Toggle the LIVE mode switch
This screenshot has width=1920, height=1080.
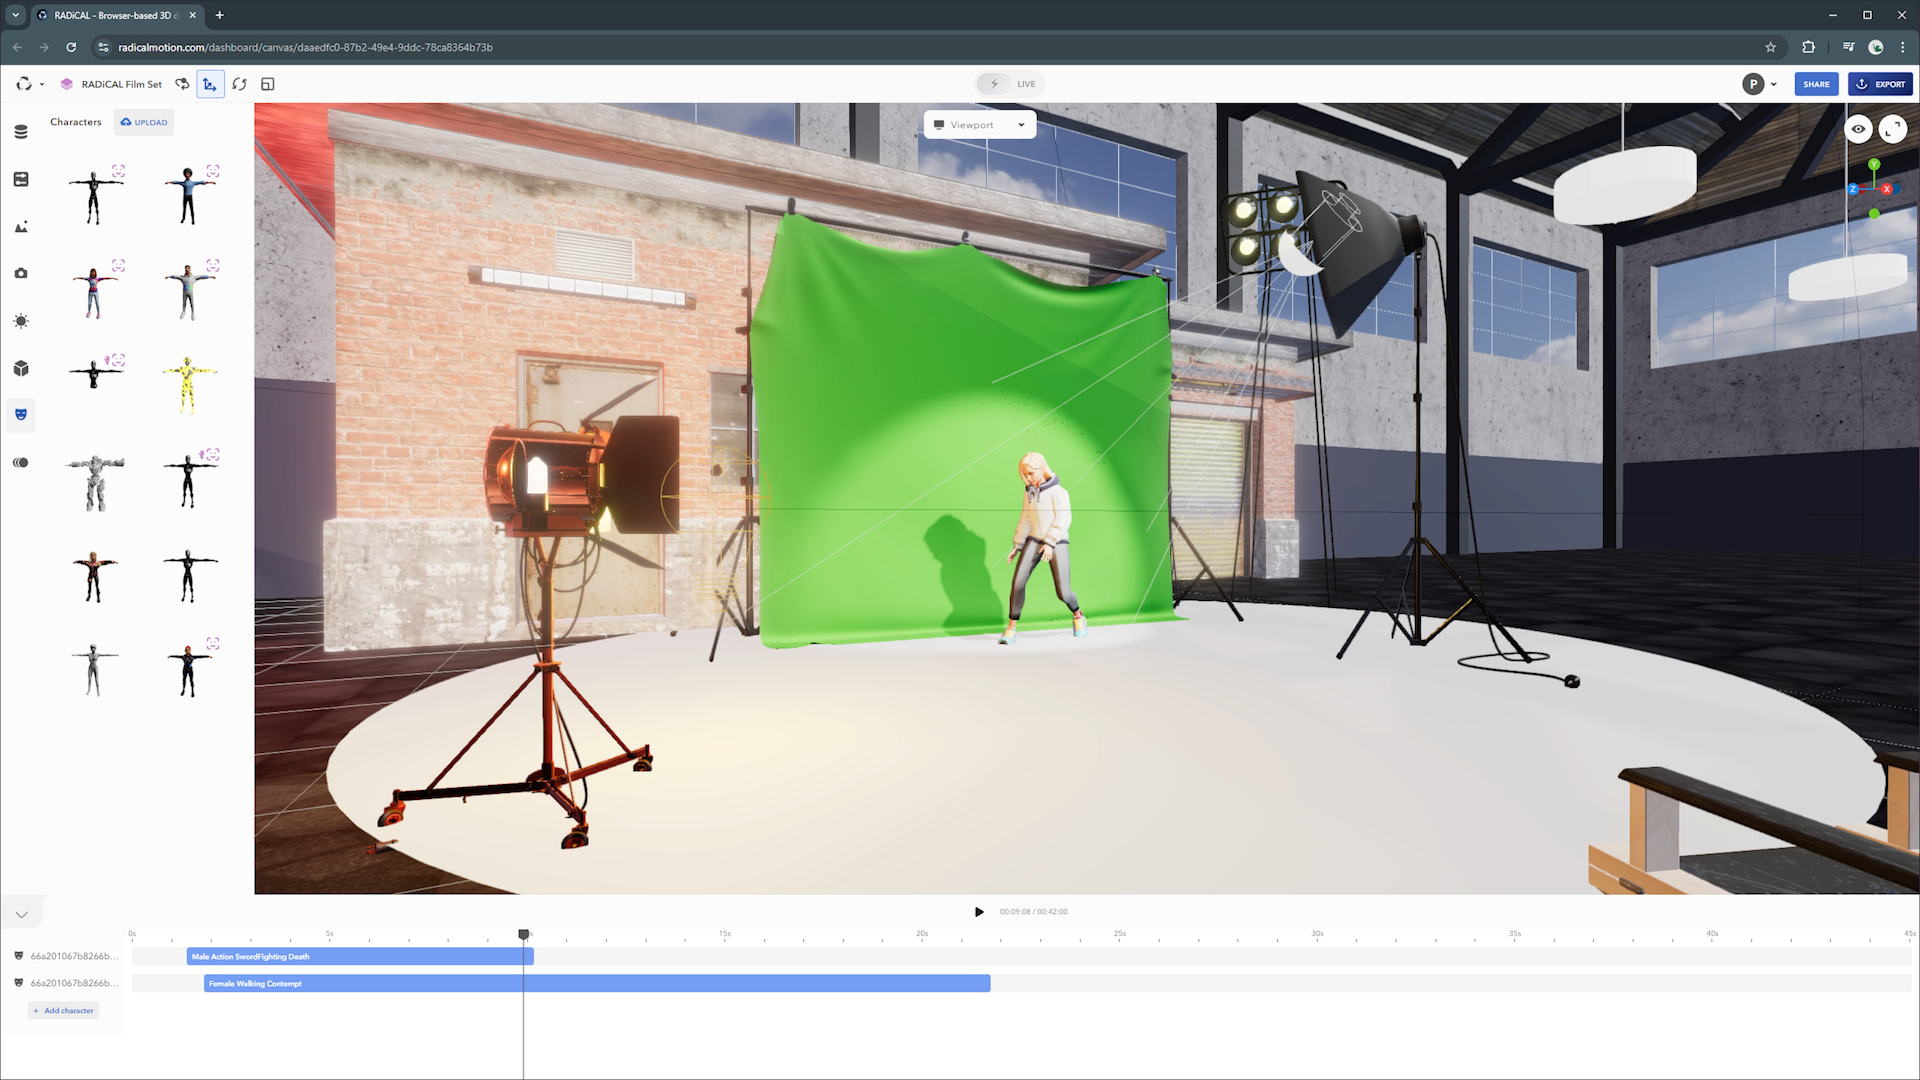click(1009, 83)
